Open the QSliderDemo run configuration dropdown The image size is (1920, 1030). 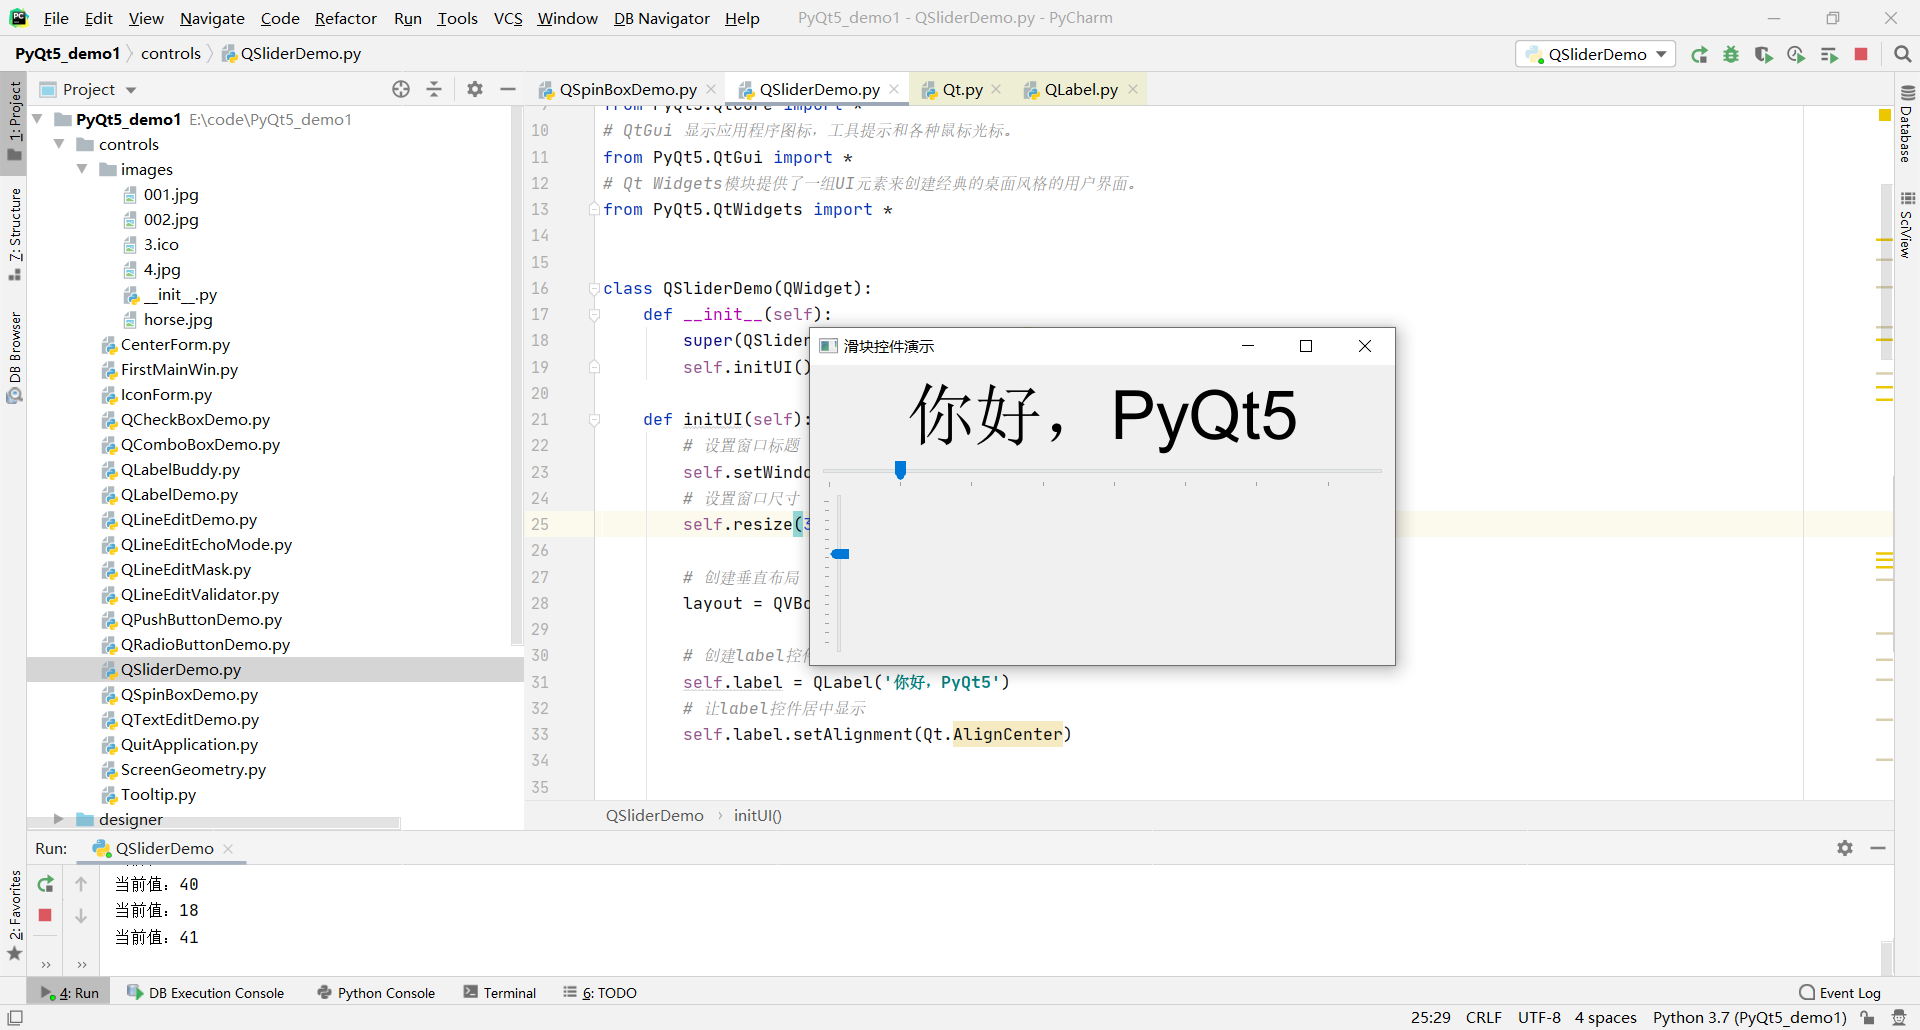(x=1596, y=54)
